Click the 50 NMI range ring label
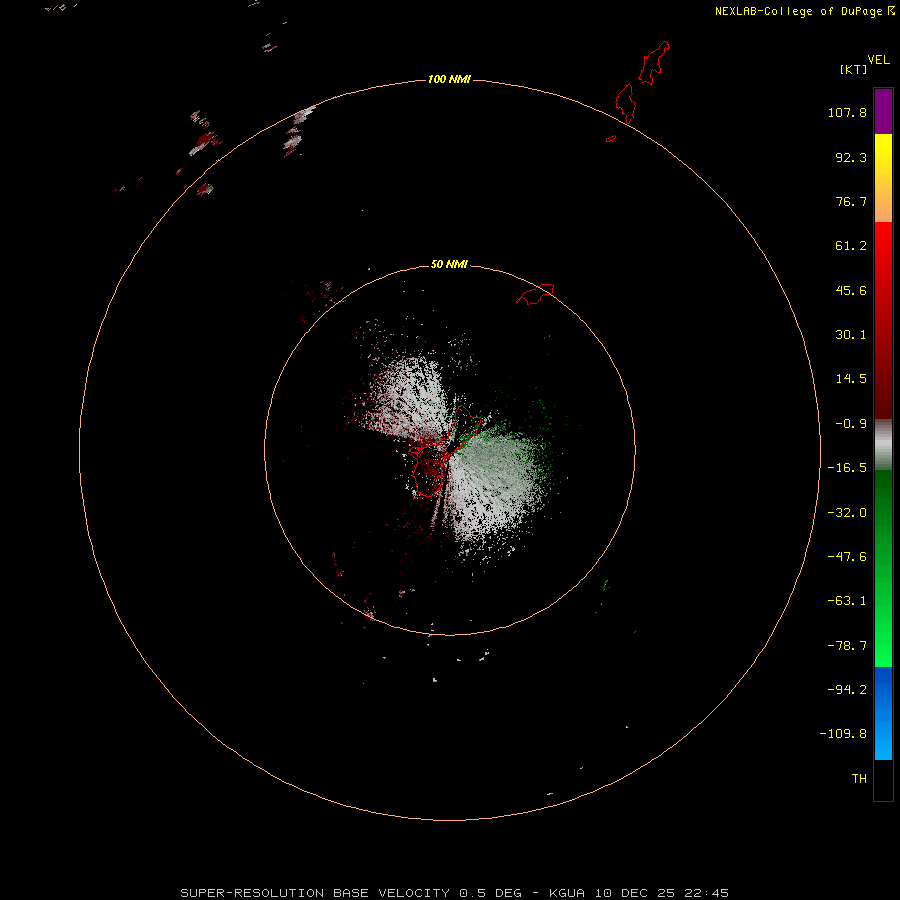The image size is (900, 900). (x=449, y=264)
